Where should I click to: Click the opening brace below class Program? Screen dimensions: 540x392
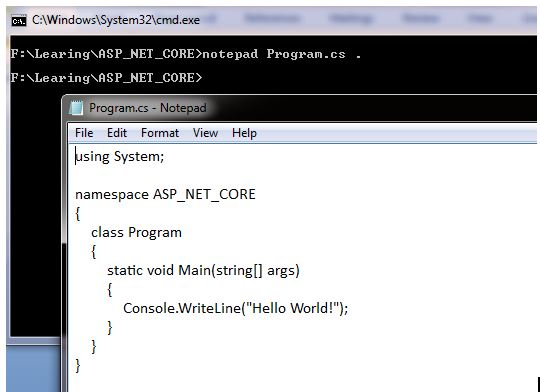tap(94, 252)
